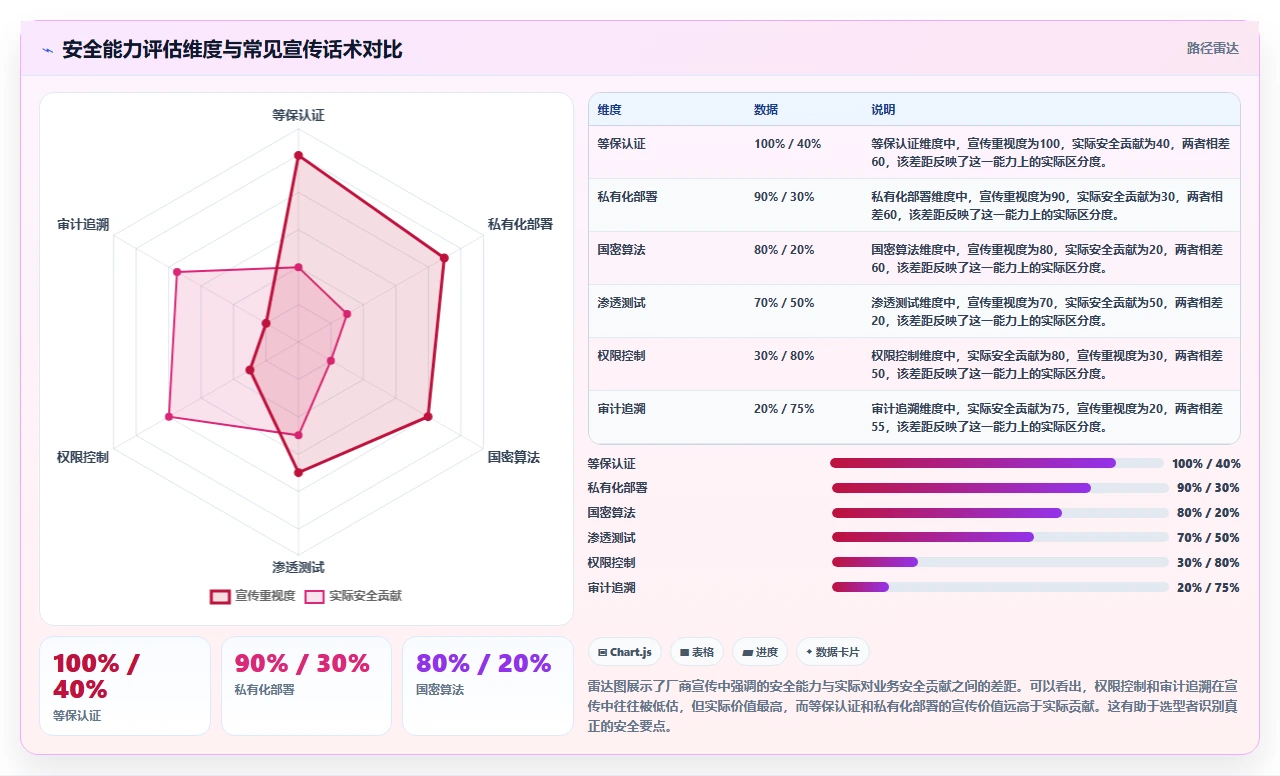Click the 数据卡片 chip

coord(833,652)
